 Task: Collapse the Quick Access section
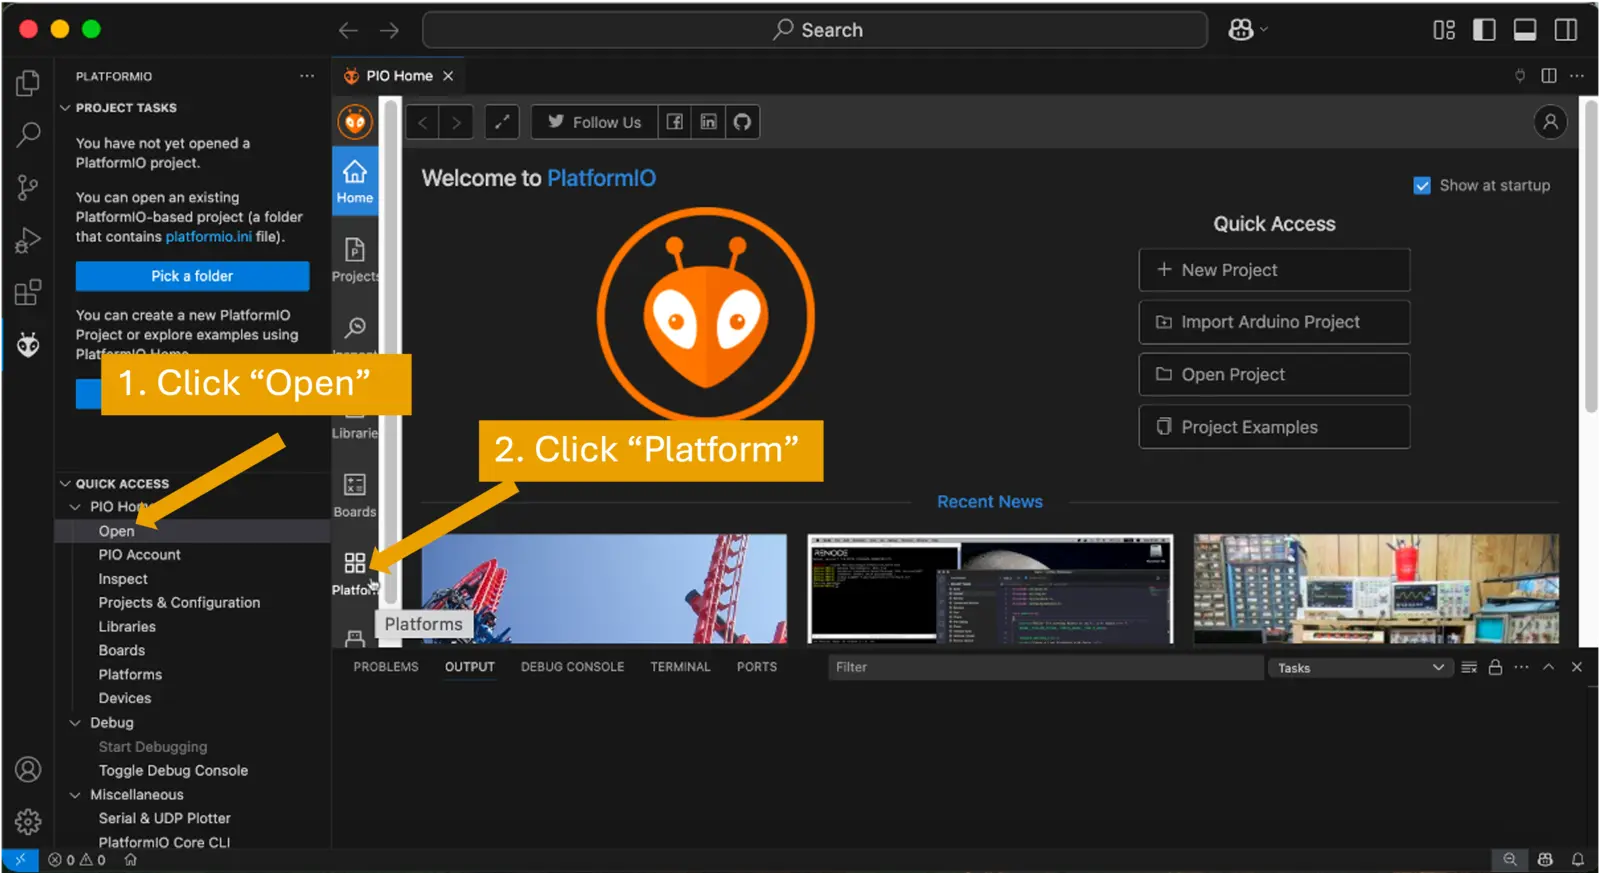[x=65, y=484]
